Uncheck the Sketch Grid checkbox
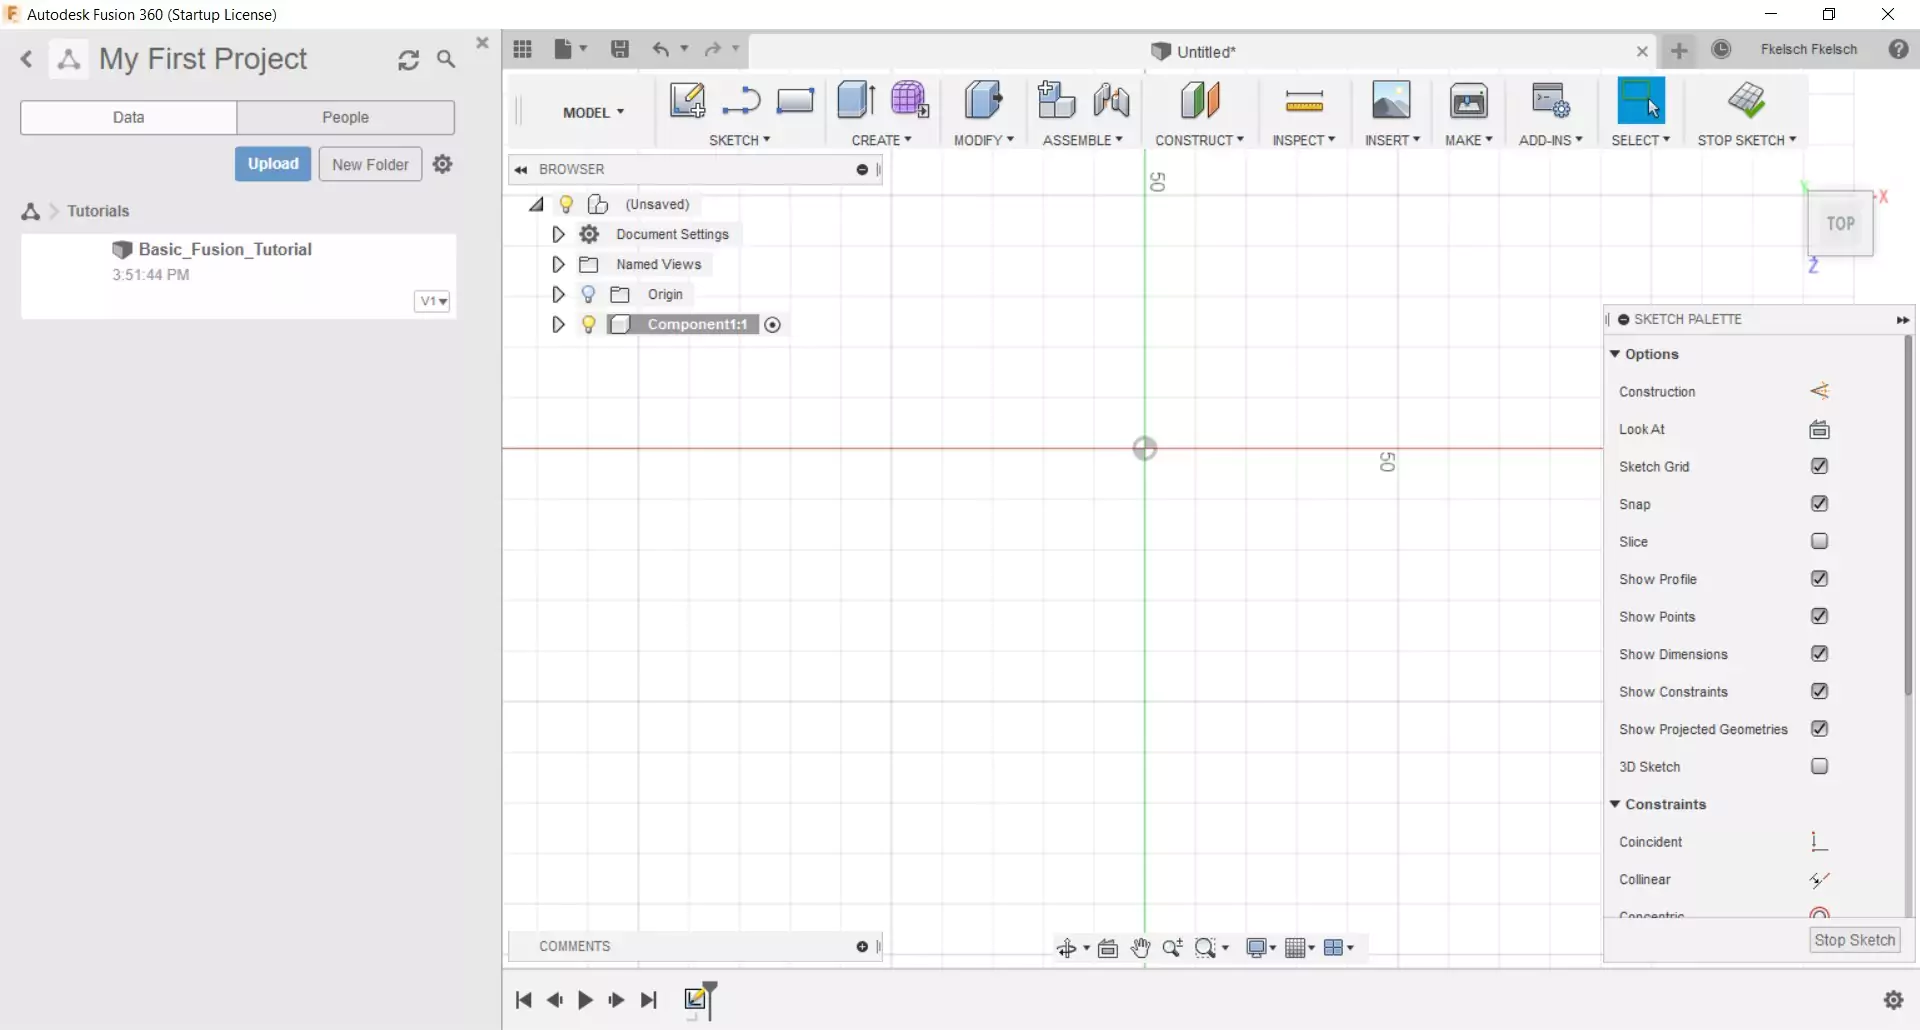 tap(1819, 466)
